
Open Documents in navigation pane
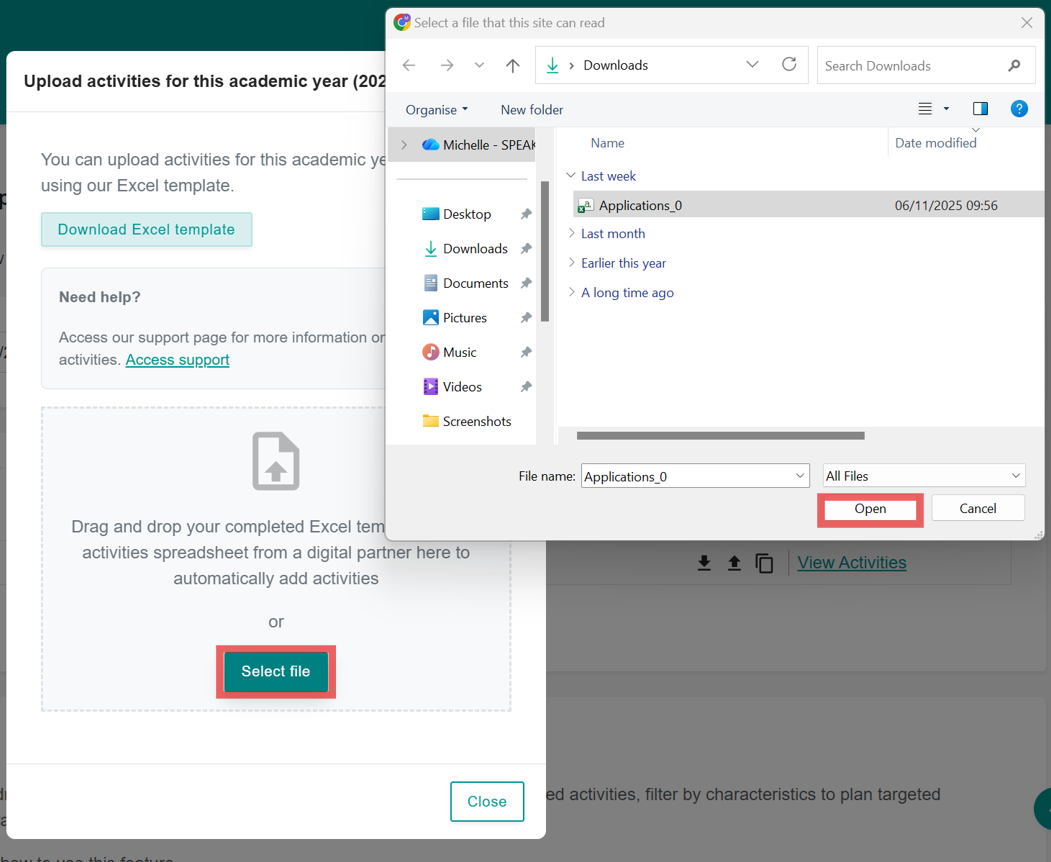(466, 283)
